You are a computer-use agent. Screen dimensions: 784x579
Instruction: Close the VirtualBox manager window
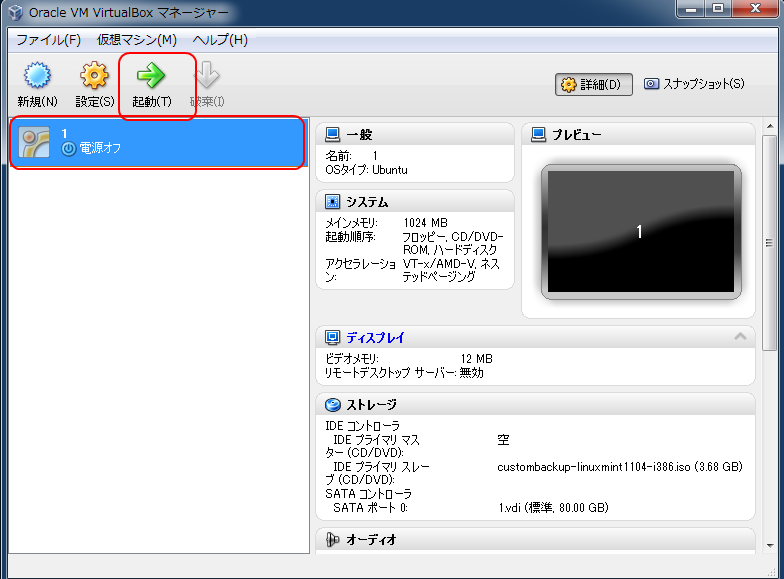click(755, 9)
